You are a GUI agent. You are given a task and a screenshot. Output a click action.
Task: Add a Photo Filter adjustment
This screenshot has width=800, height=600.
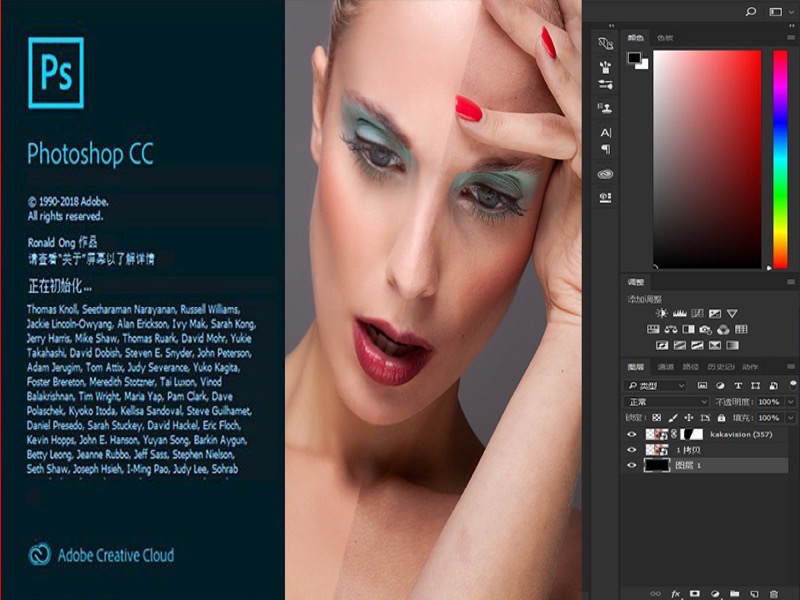pos(706,330)
